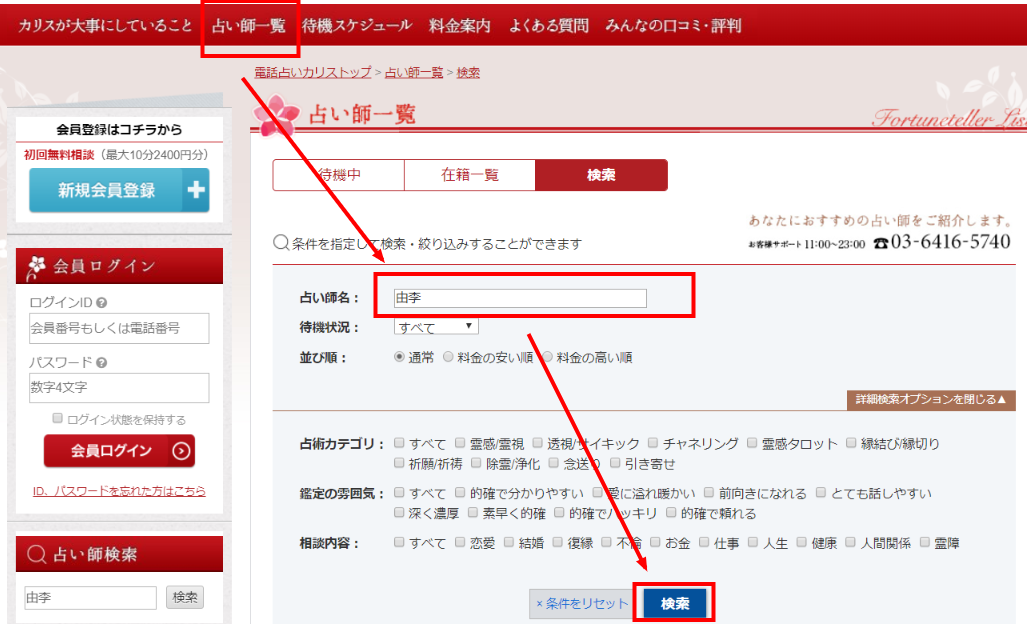Open the ID、パスワードを忘れた方はこちら link
This screenshot has width=1027, height=624.
[x=119, y=491]
